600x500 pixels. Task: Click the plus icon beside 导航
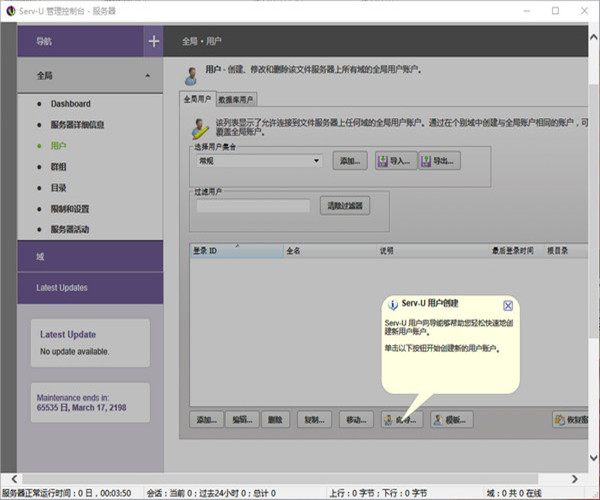click(153, 41)
